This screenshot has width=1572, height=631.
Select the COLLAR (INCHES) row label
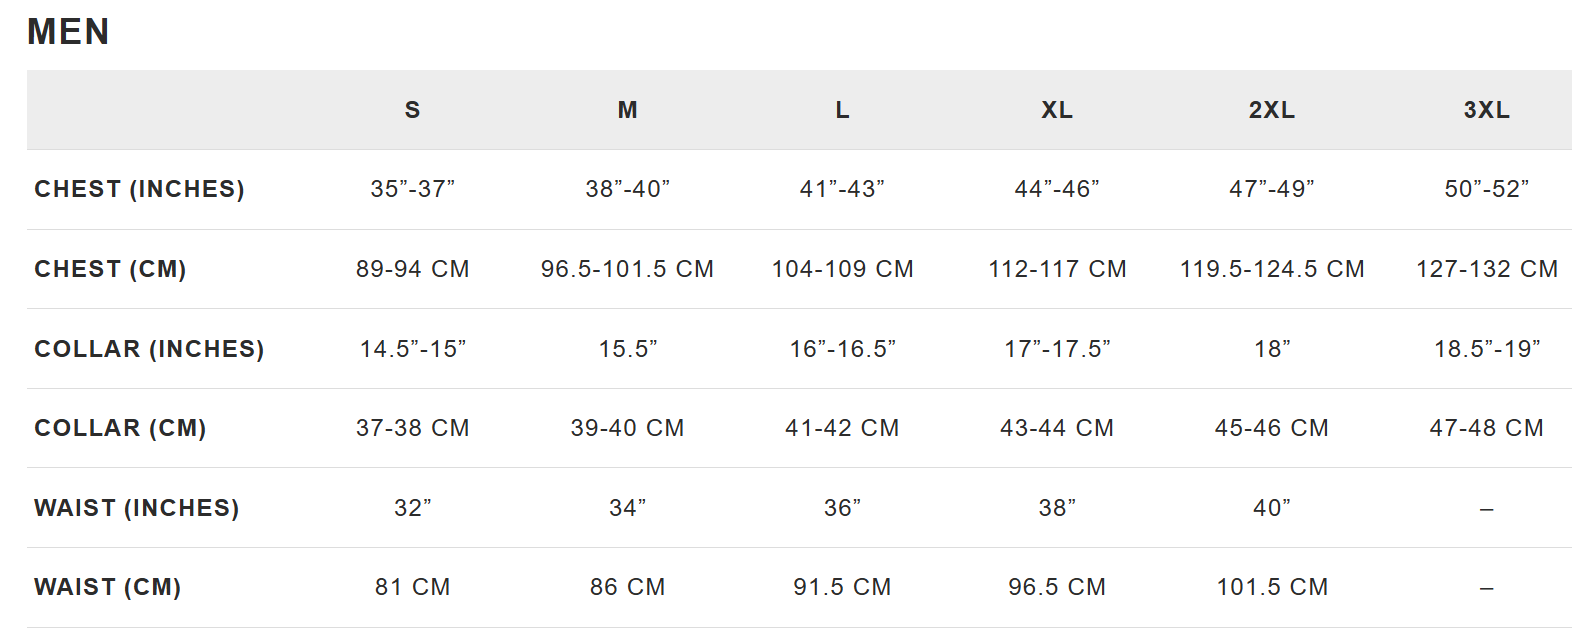149,349
